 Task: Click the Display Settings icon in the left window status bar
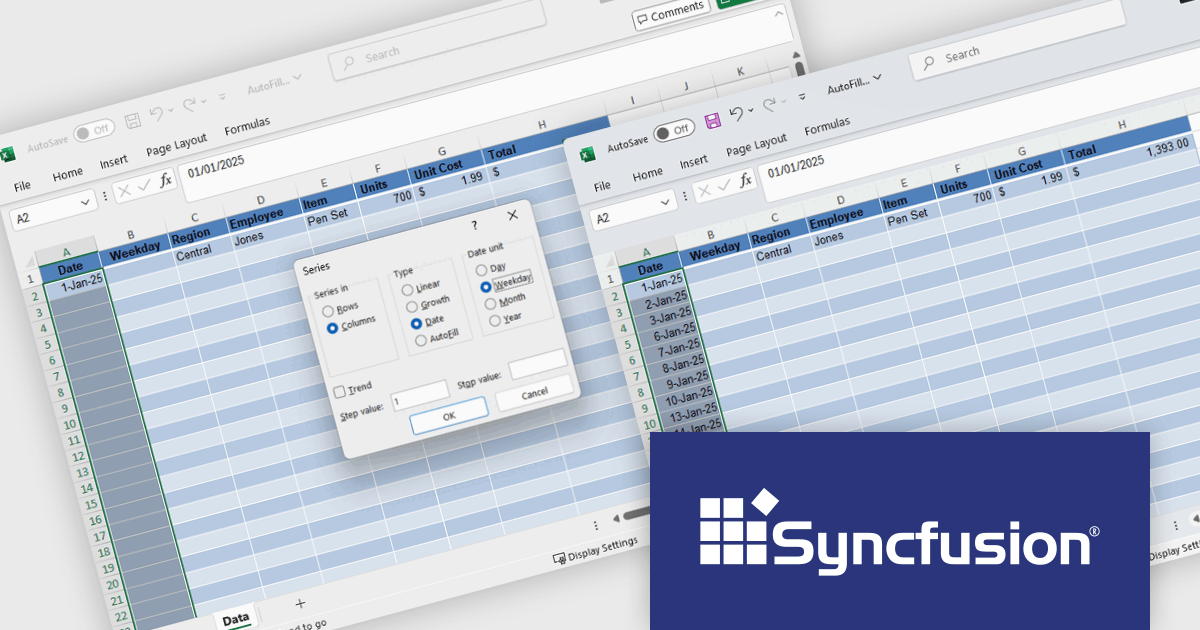pyautogui.click(x=560, y=558)
